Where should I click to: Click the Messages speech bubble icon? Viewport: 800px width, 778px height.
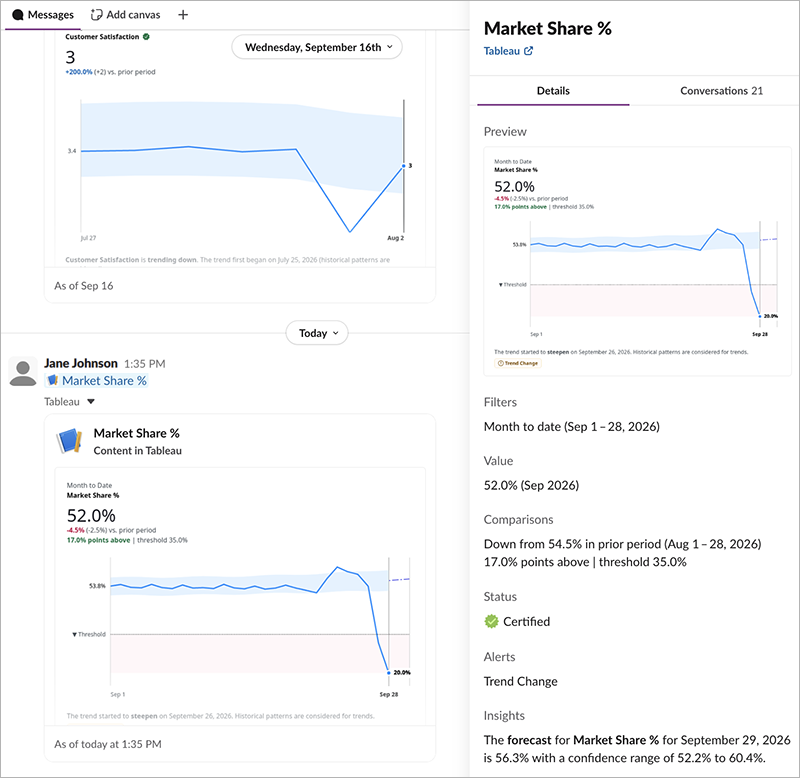tap(18, 15)
